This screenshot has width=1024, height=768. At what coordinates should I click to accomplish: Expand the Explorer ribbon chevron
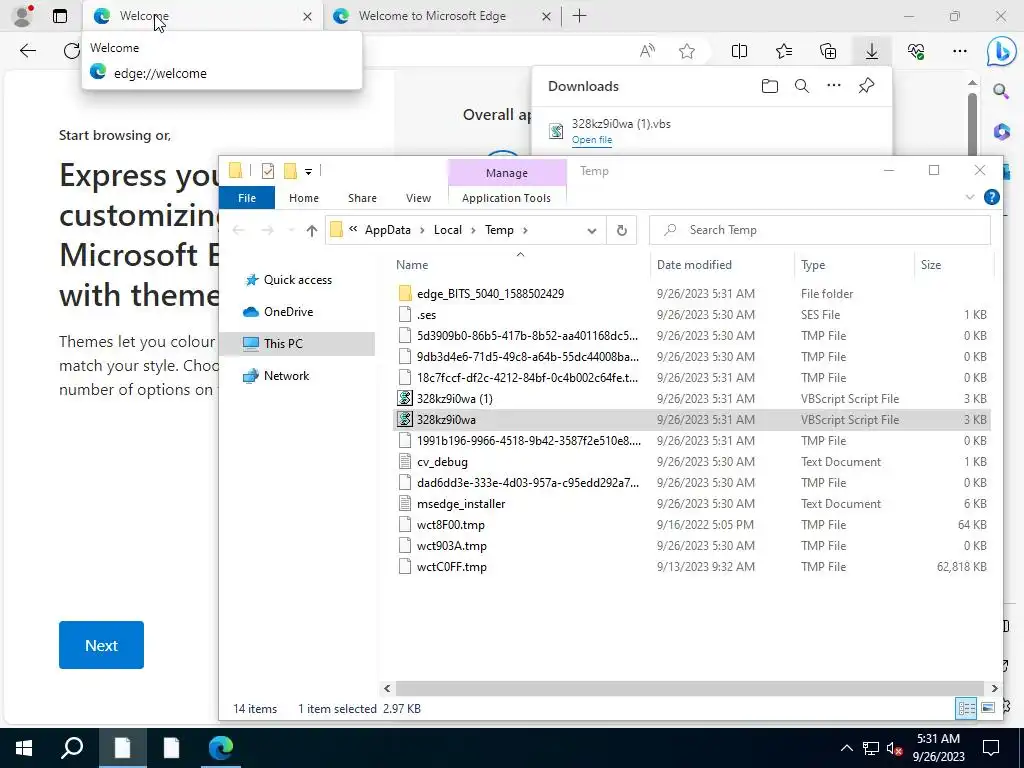pyautogui.click(x=969, y=197)
